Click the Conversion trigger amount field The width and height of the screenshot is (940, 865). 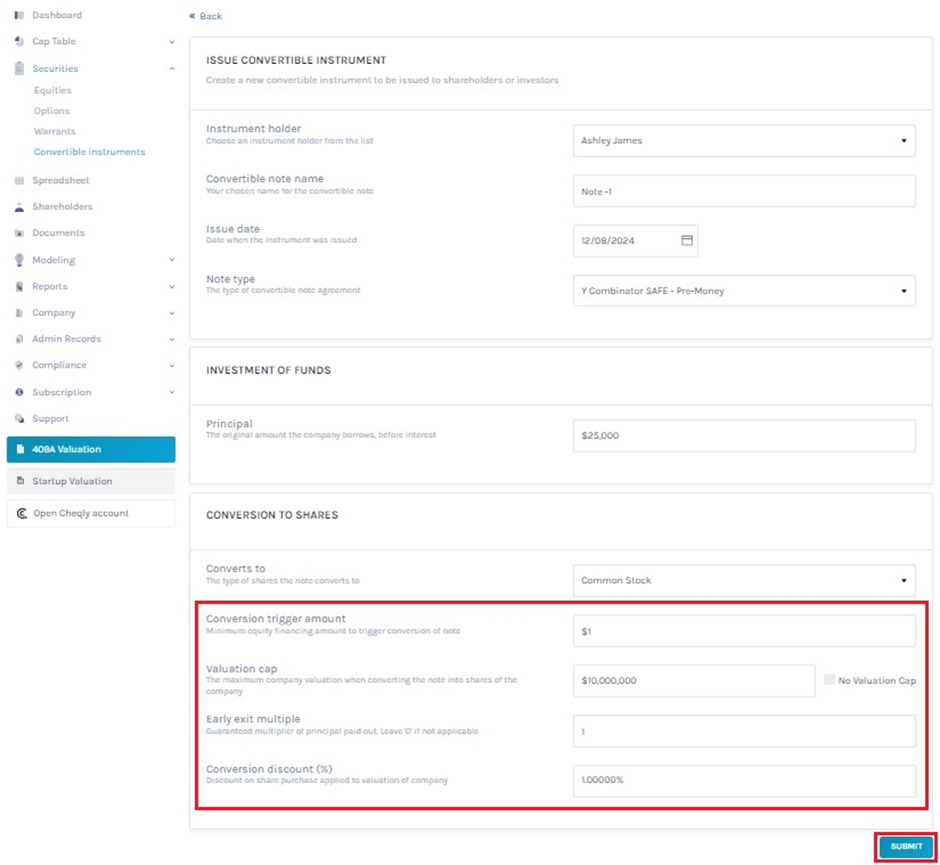[x=744, y=631]
